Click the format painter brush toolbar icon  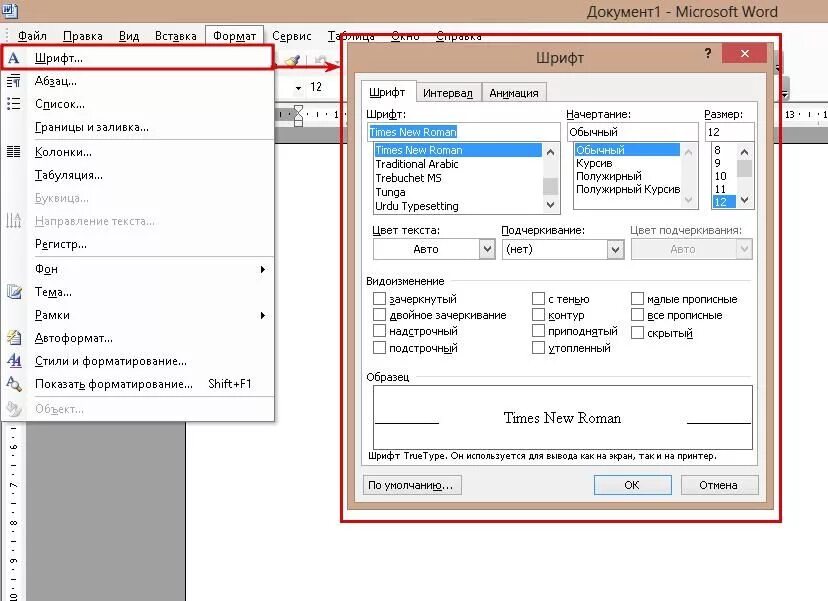[292, 61]
